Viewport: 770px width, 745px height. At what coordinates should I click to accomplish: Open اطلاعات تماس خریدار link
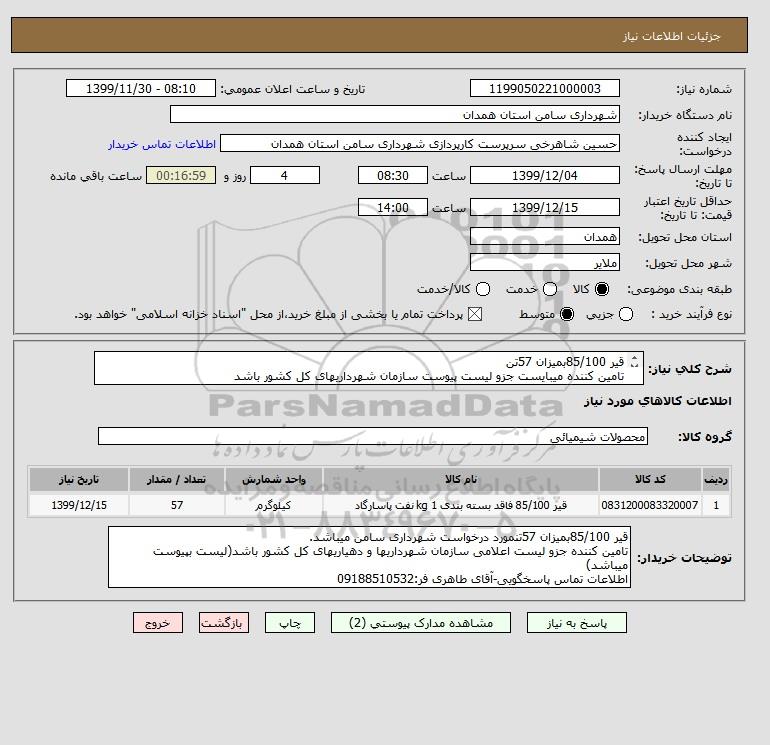pos(162,144)
